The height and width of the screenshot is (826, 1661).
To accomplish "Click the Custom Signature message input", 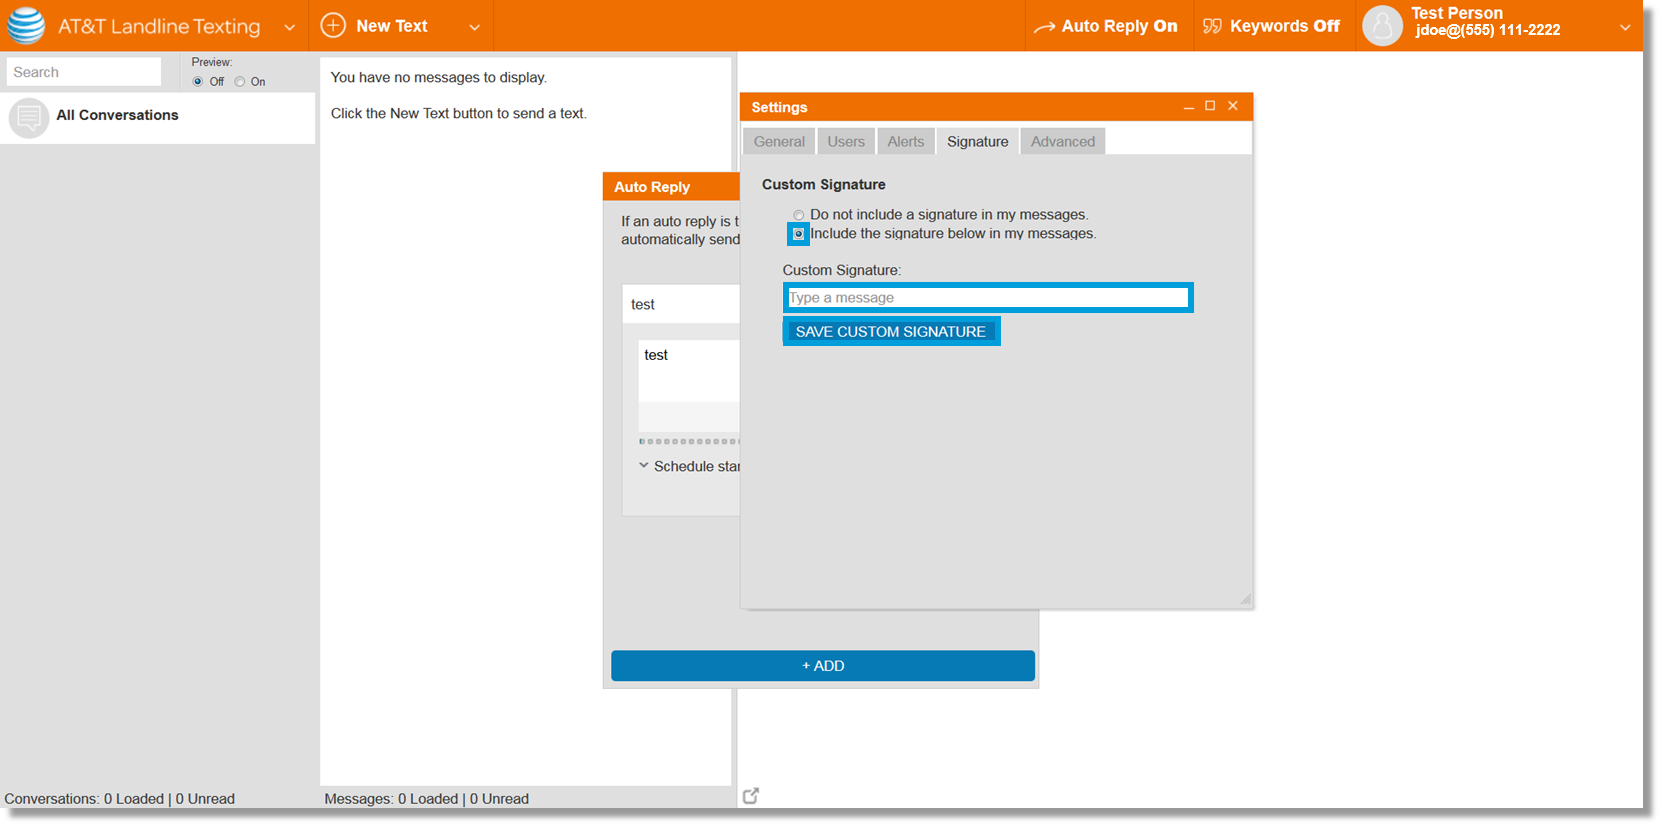I will (x=988, y=297).
